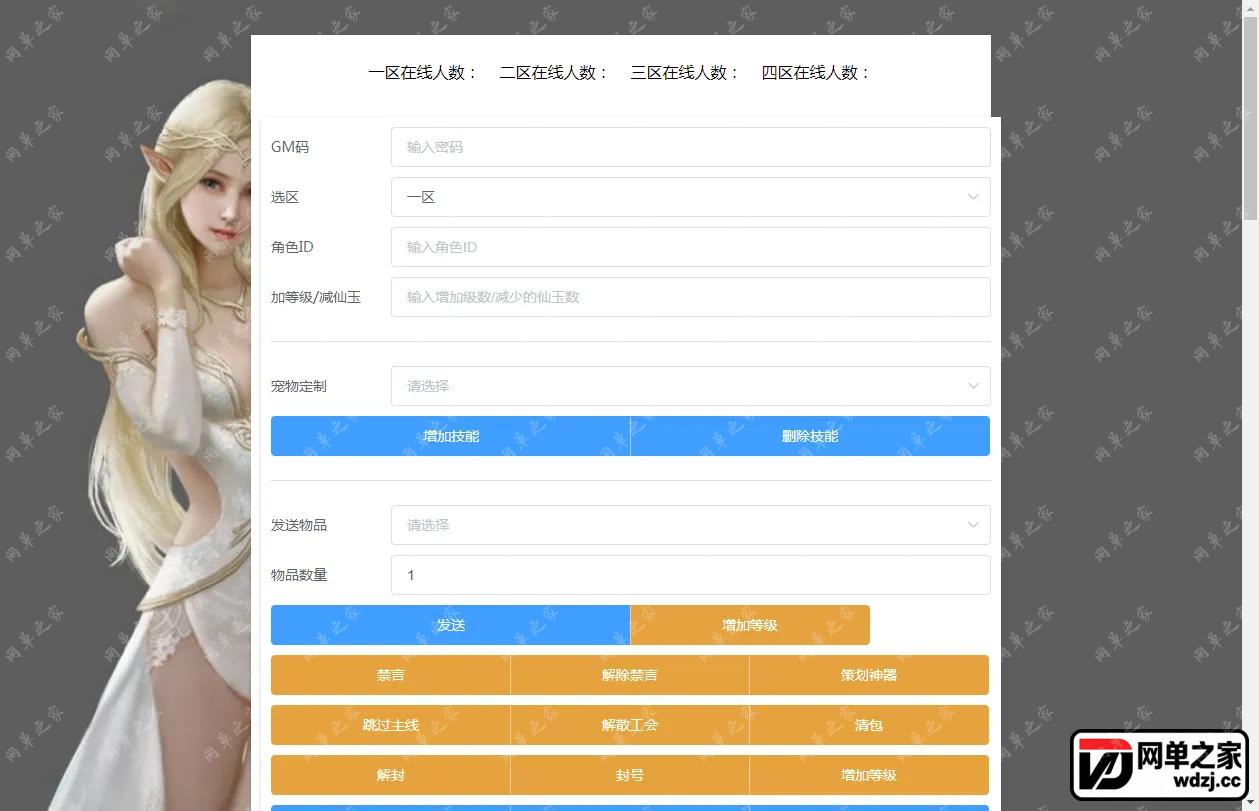Click the 禁言 mute button

[x=391, y=675]
